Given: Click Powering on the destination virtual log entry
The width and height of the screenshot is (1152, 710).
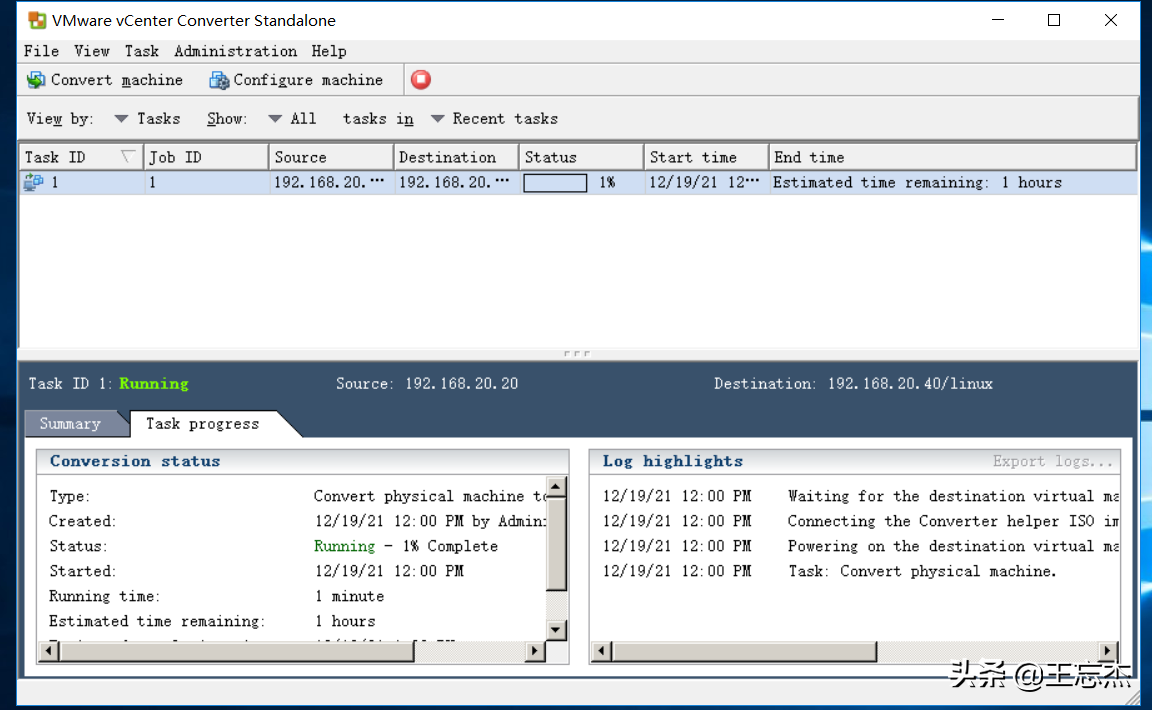Looking at the screenshot, I should (x=953, y=546).
